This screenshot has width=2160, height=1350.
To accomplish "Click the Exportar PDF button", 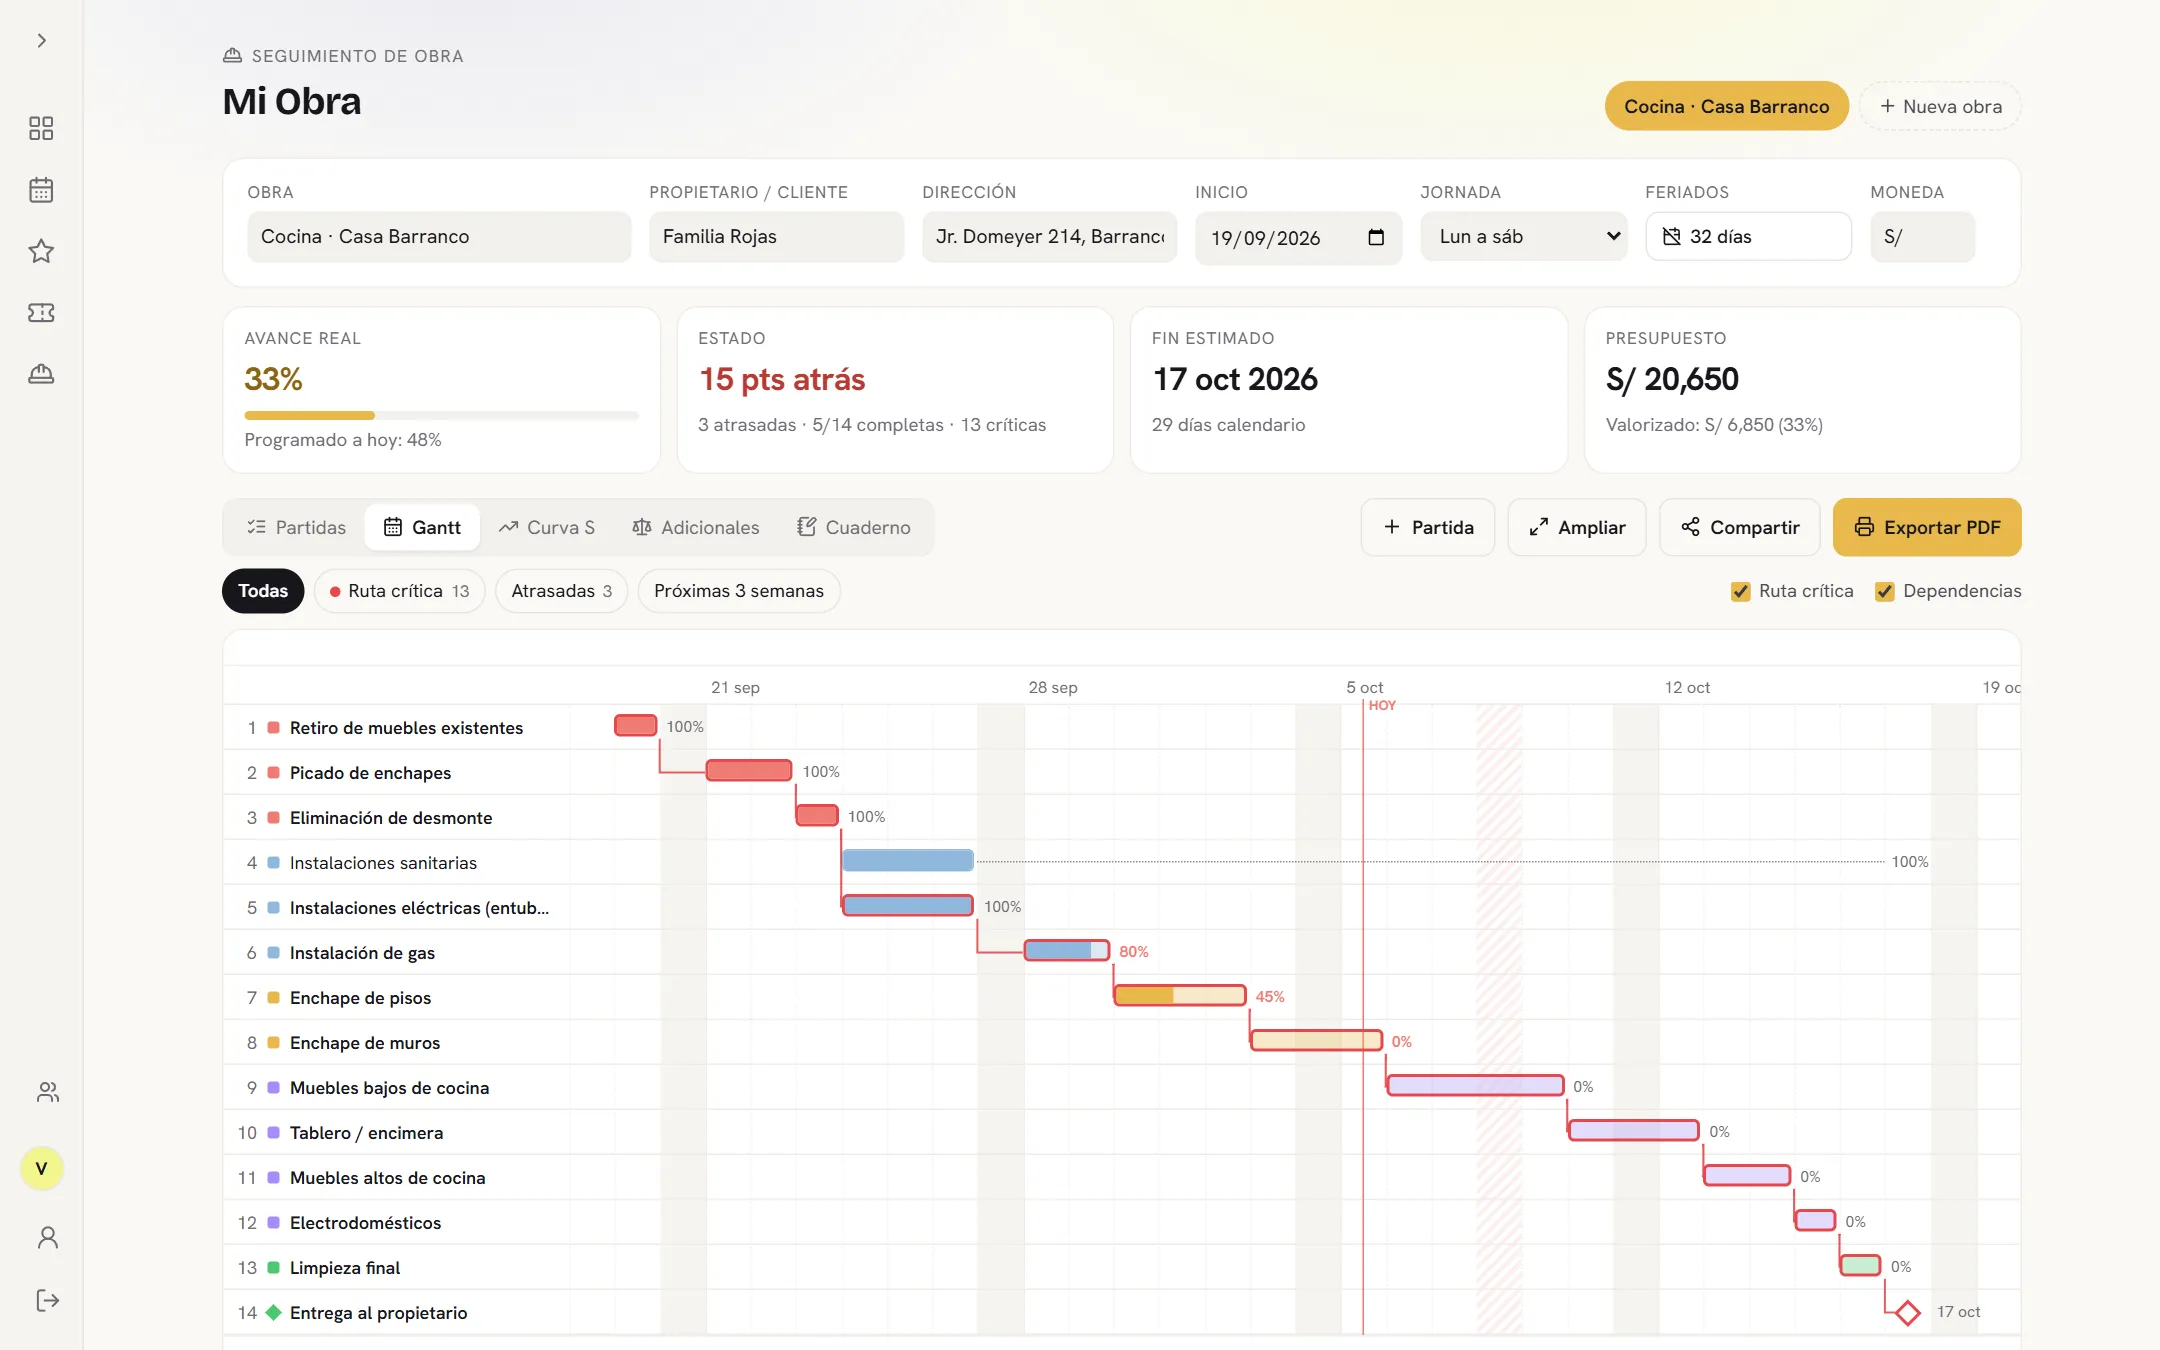I will 1927,527.
